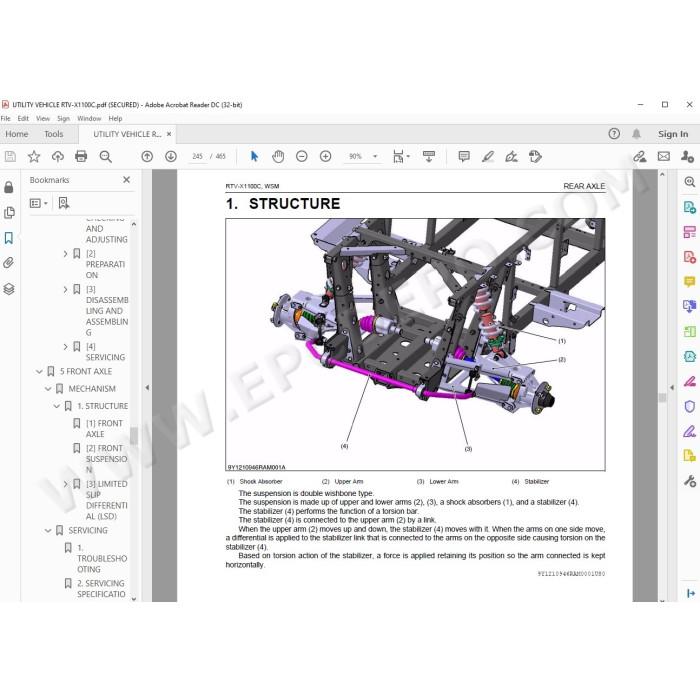
Task: Open the attachments paperclip panel
Action: point(8,262)
